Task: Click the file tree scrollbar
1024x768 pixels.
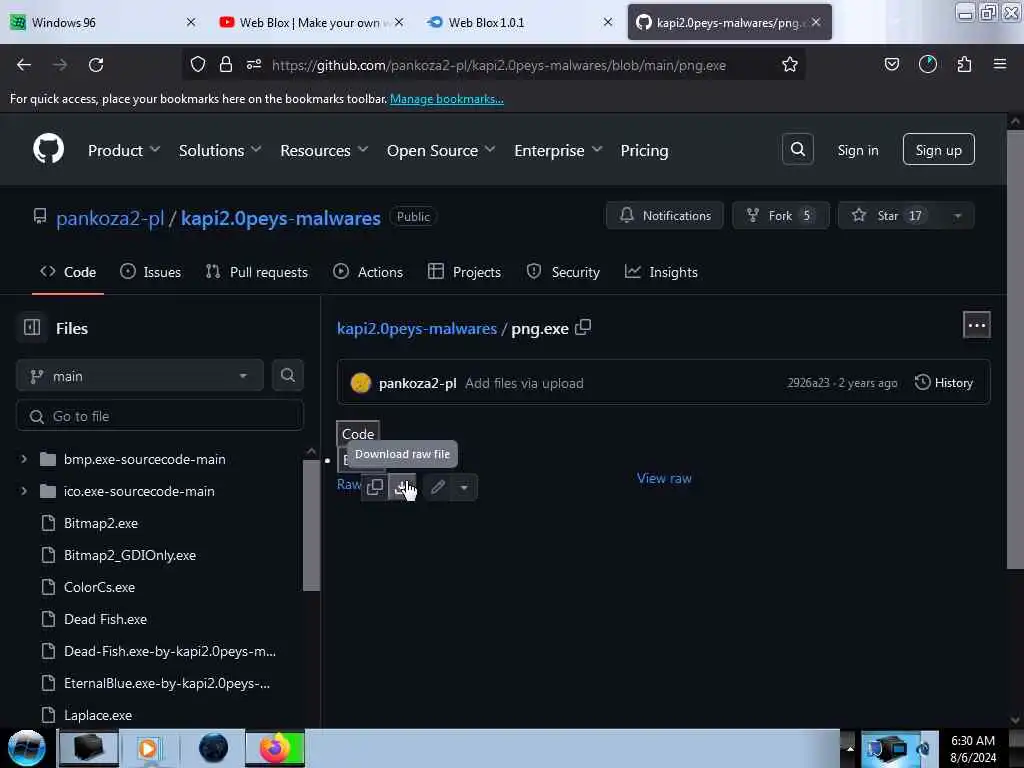Action: pyautogui.click(x=312, y=524)
